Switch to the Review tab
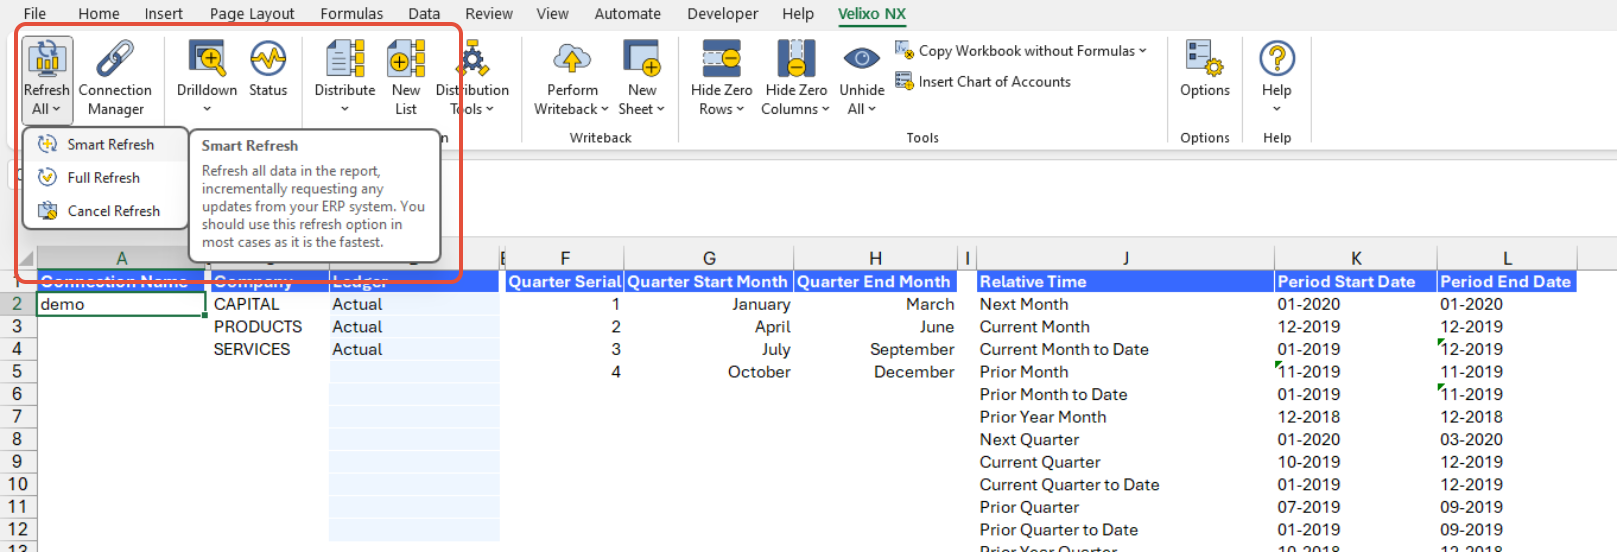1617x552 pixels. [x=489, y=14]
